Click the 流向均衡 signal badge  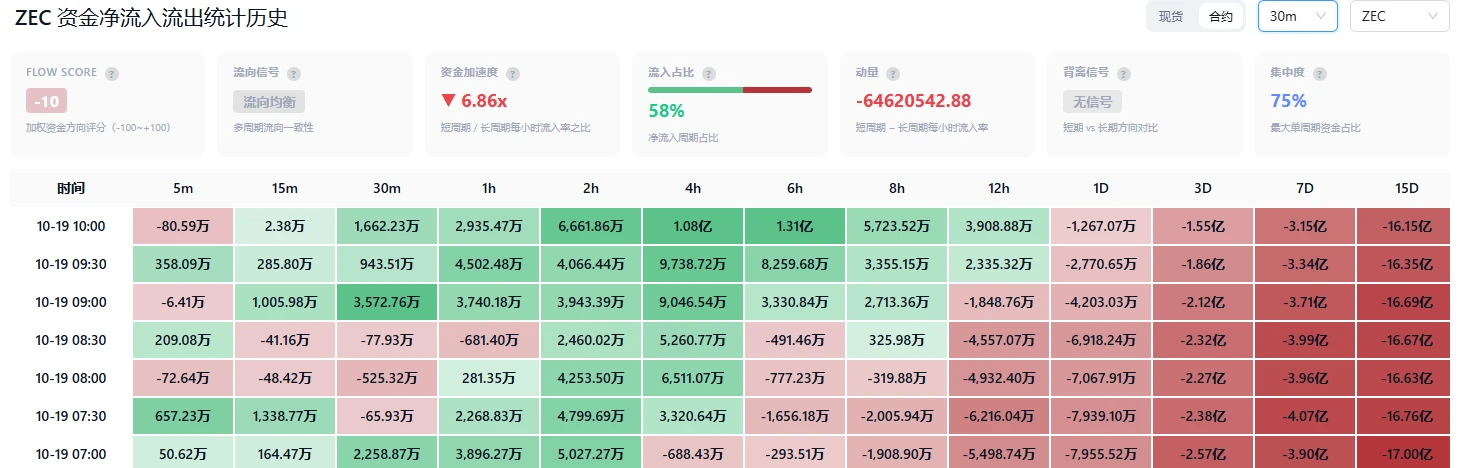tap(269, 101)
